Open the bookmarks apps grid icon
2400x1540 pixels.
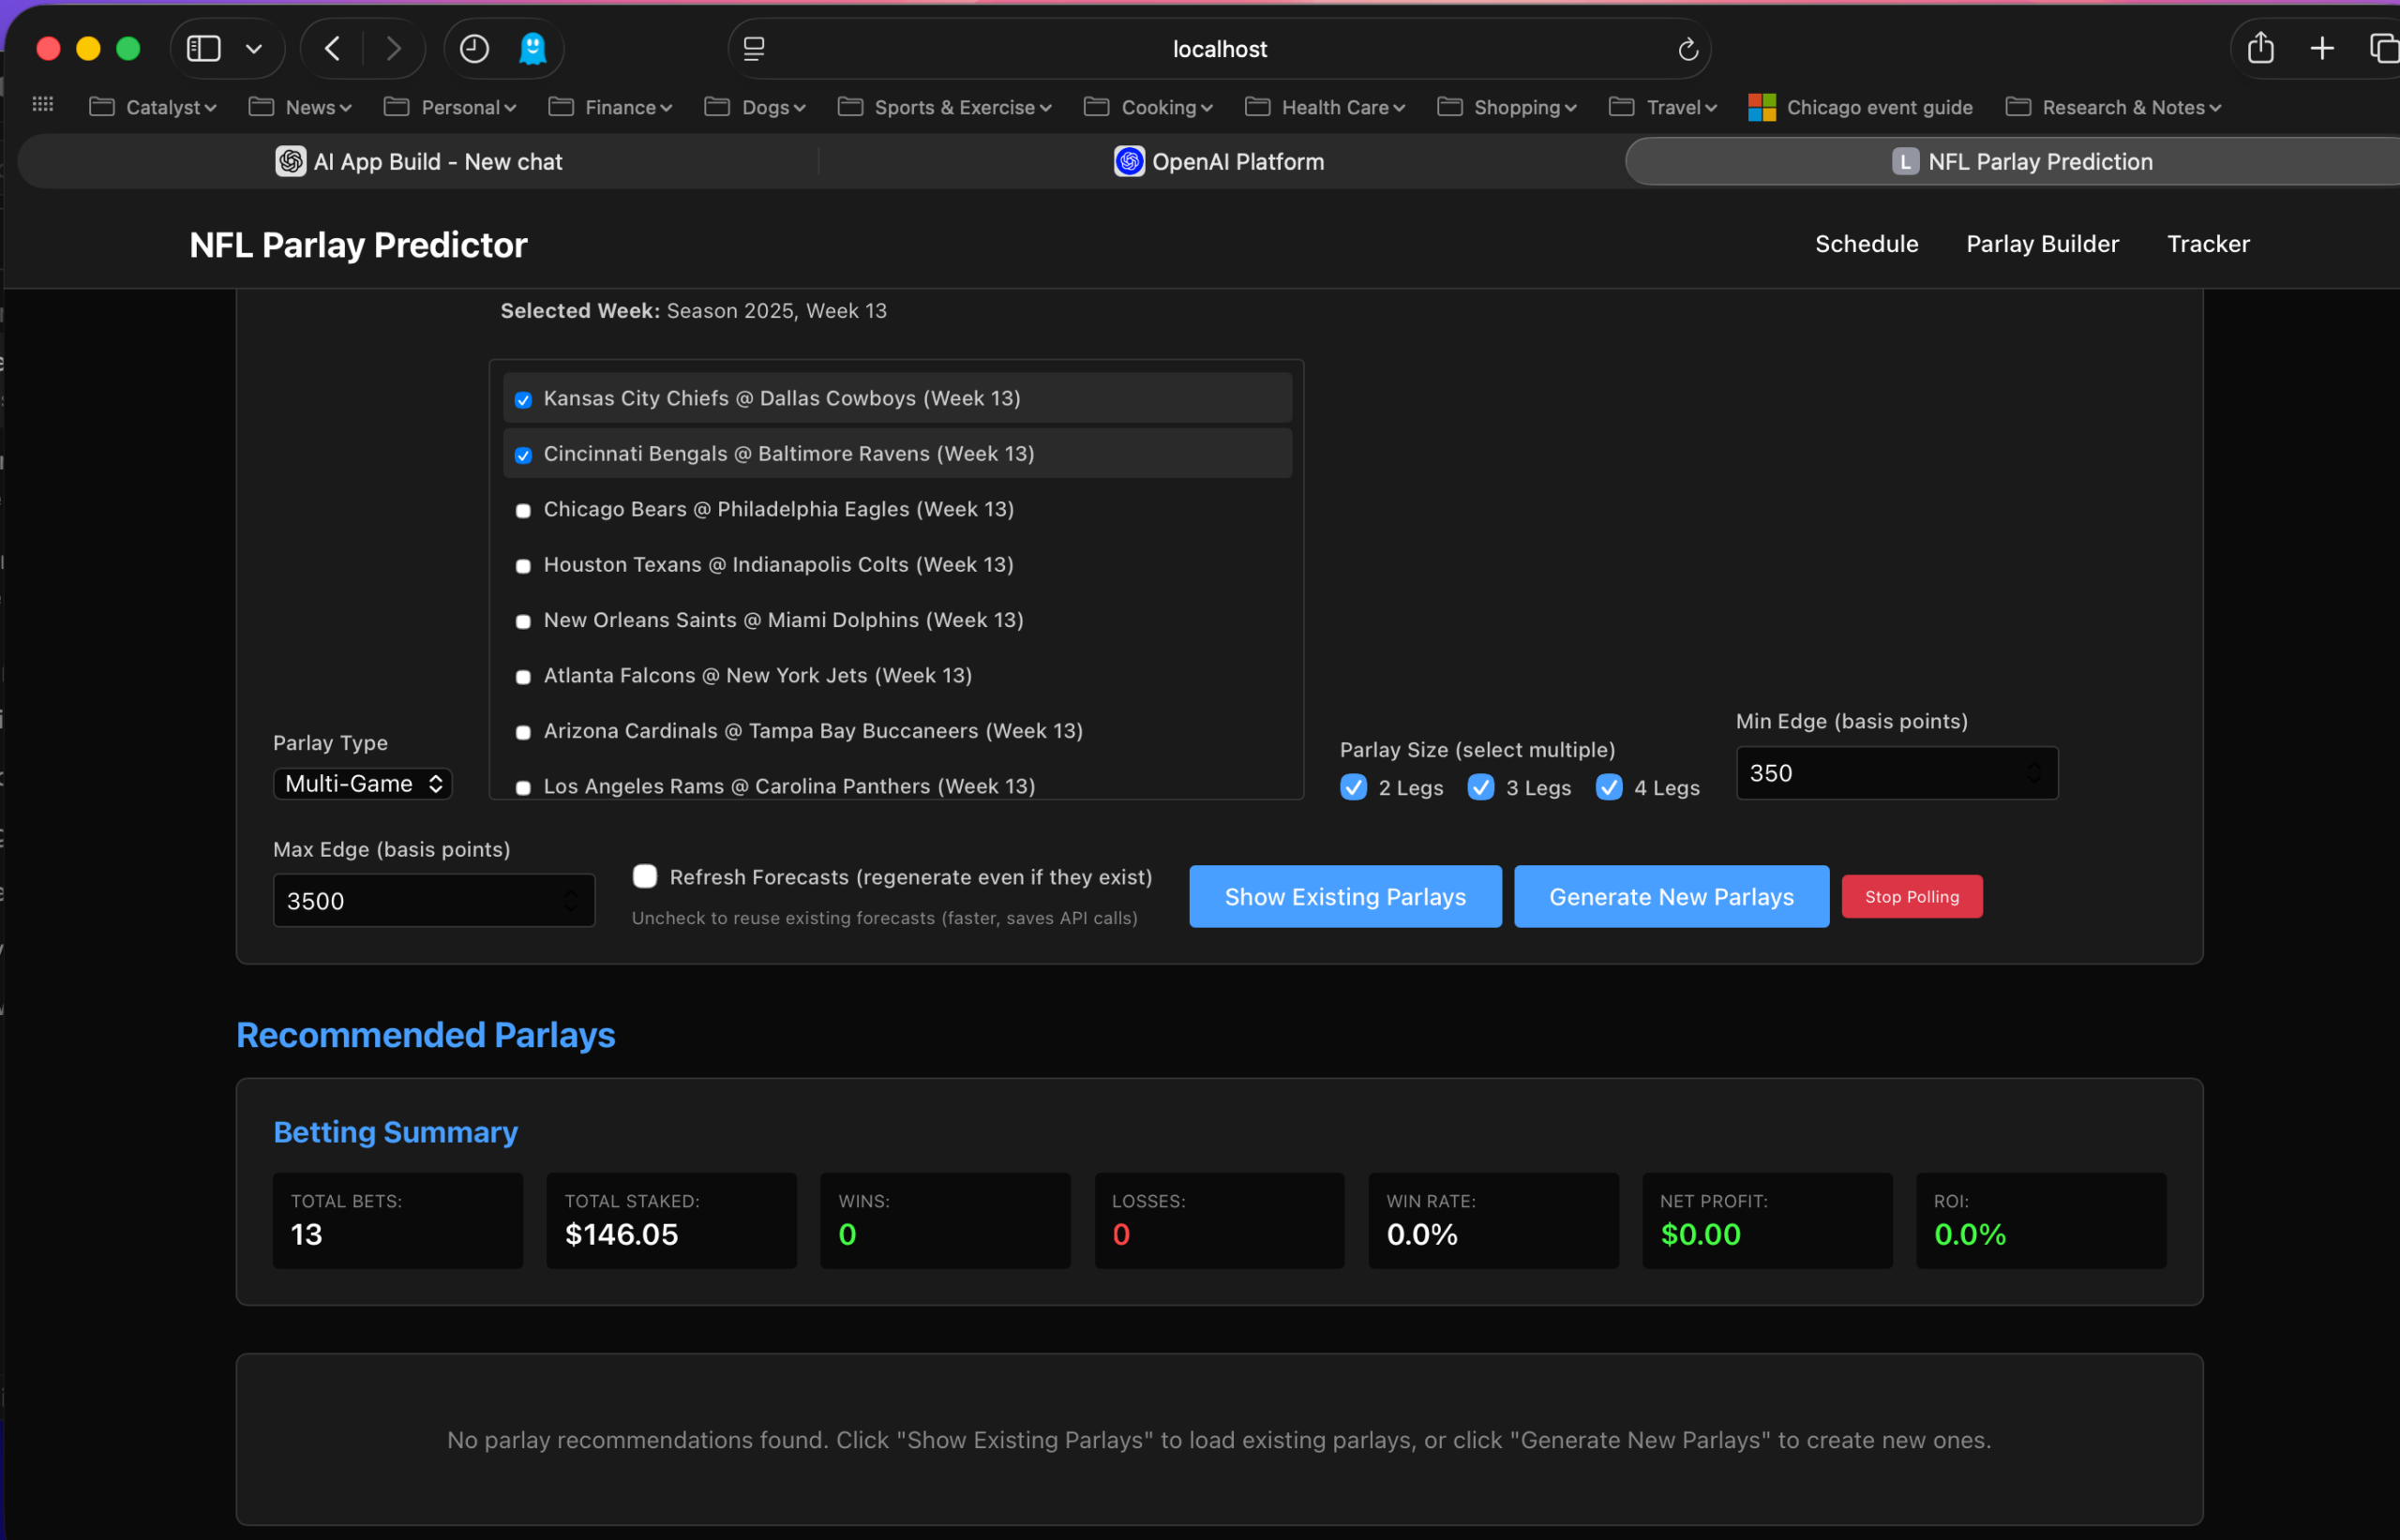(x=43, y=105)
